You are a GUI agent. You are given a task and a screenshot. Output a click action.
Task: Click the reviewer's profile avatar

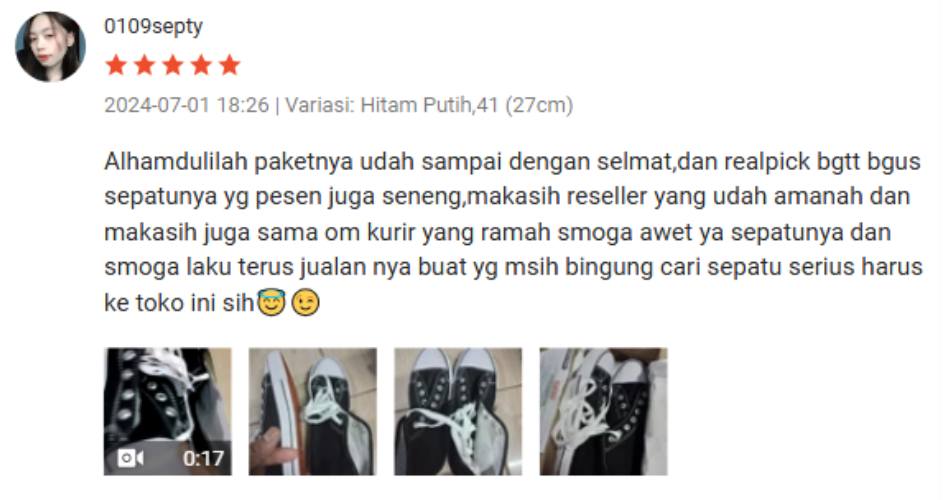coord(50,46)
